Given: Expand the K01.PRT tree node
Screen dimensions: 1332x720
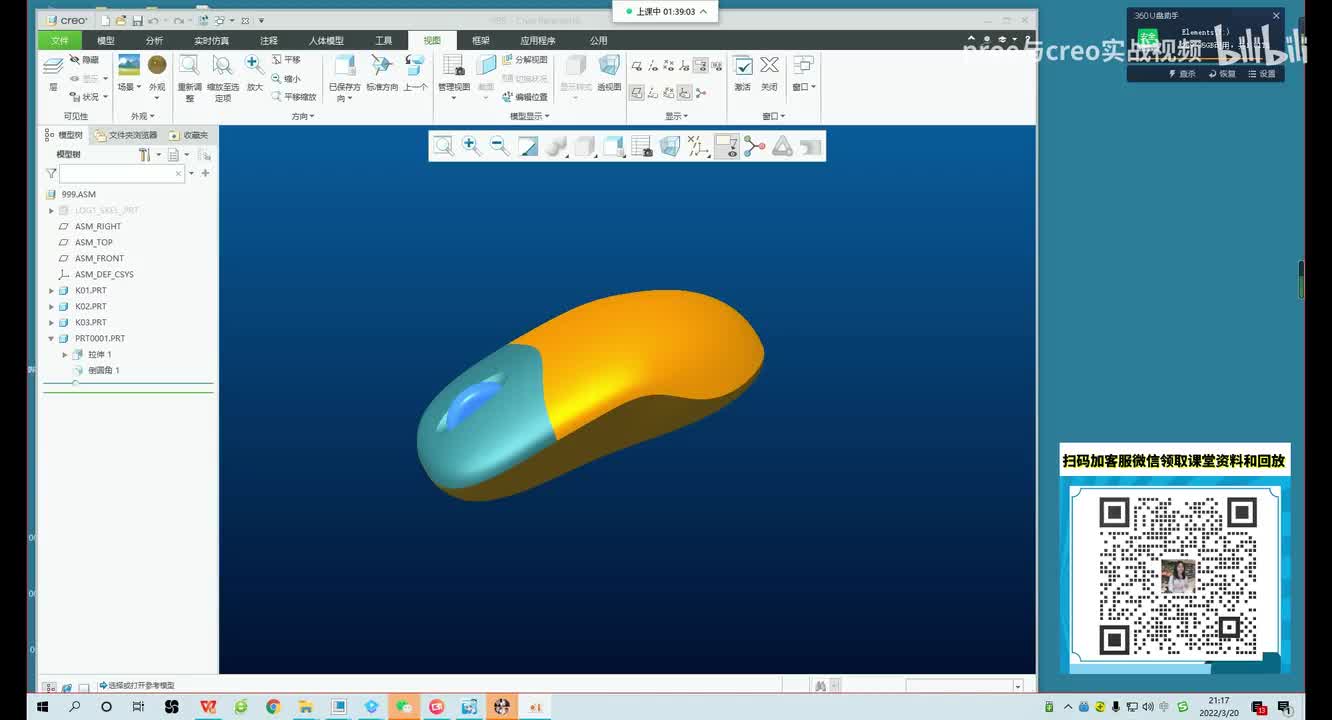Looking at the screenshot, I should pos(51,291).
